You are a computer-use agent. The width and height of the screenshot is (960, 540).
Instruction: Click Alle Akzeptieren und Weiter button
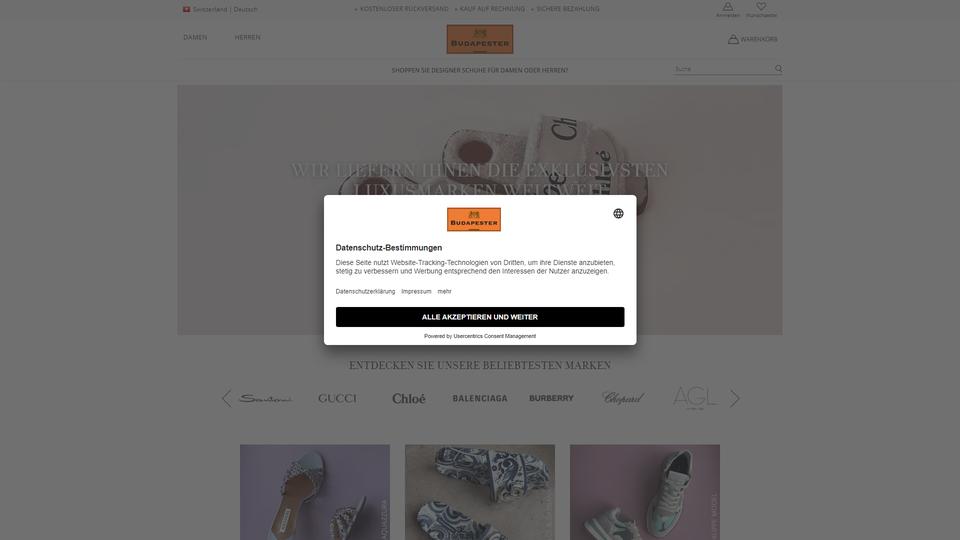point(480,317)
